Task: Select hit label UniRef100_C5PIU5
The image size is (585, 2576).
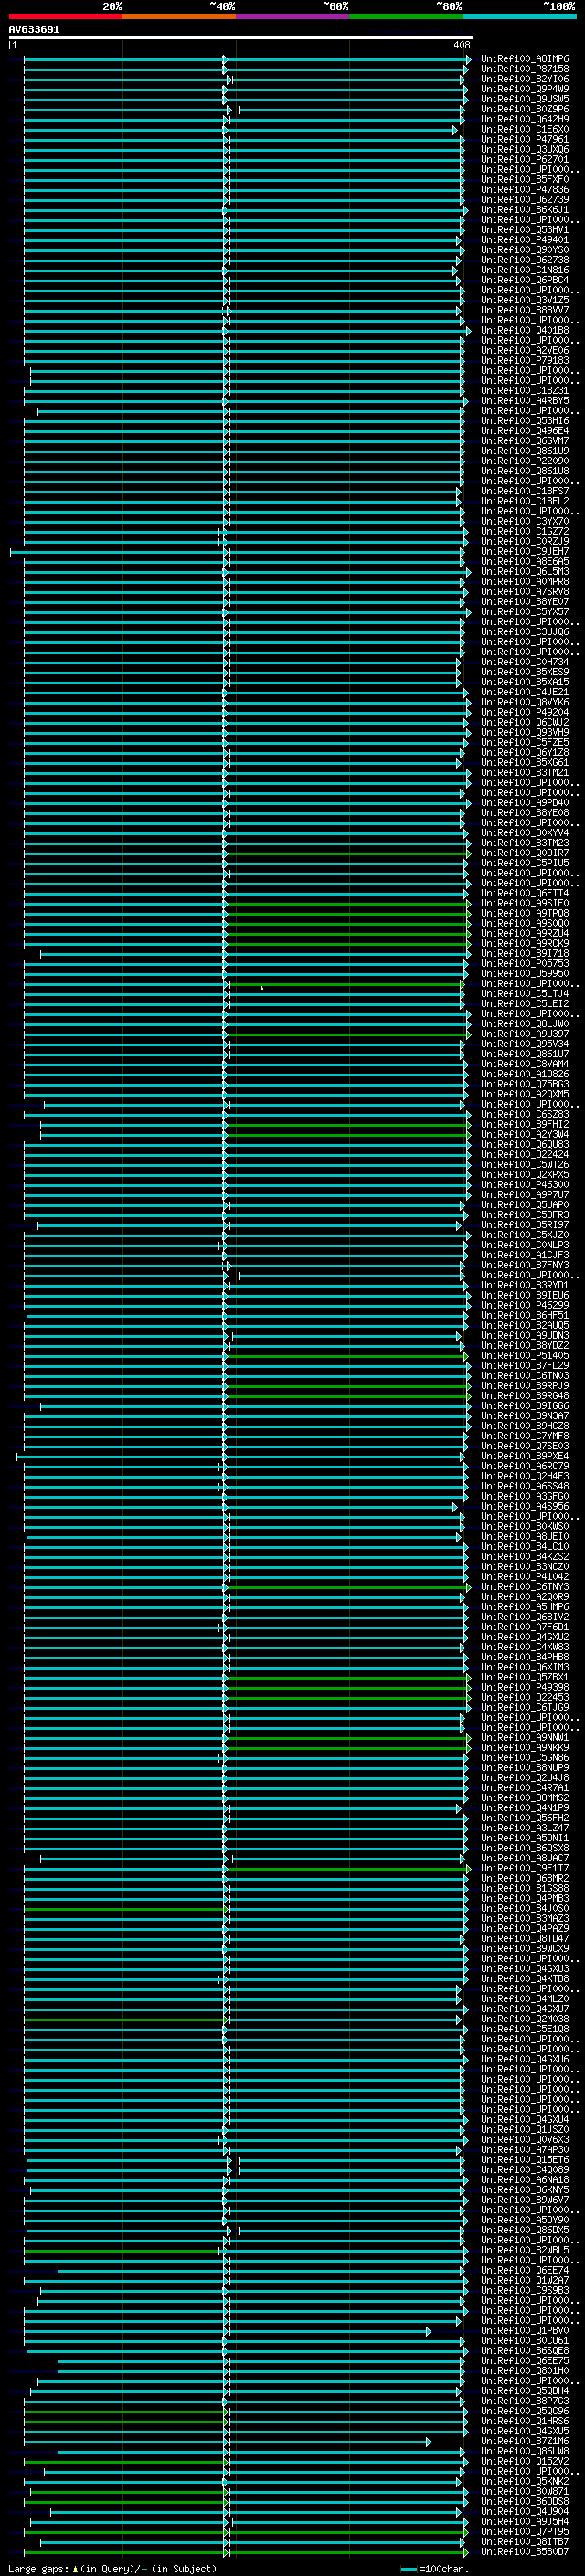Action: [x=524, y=864]
